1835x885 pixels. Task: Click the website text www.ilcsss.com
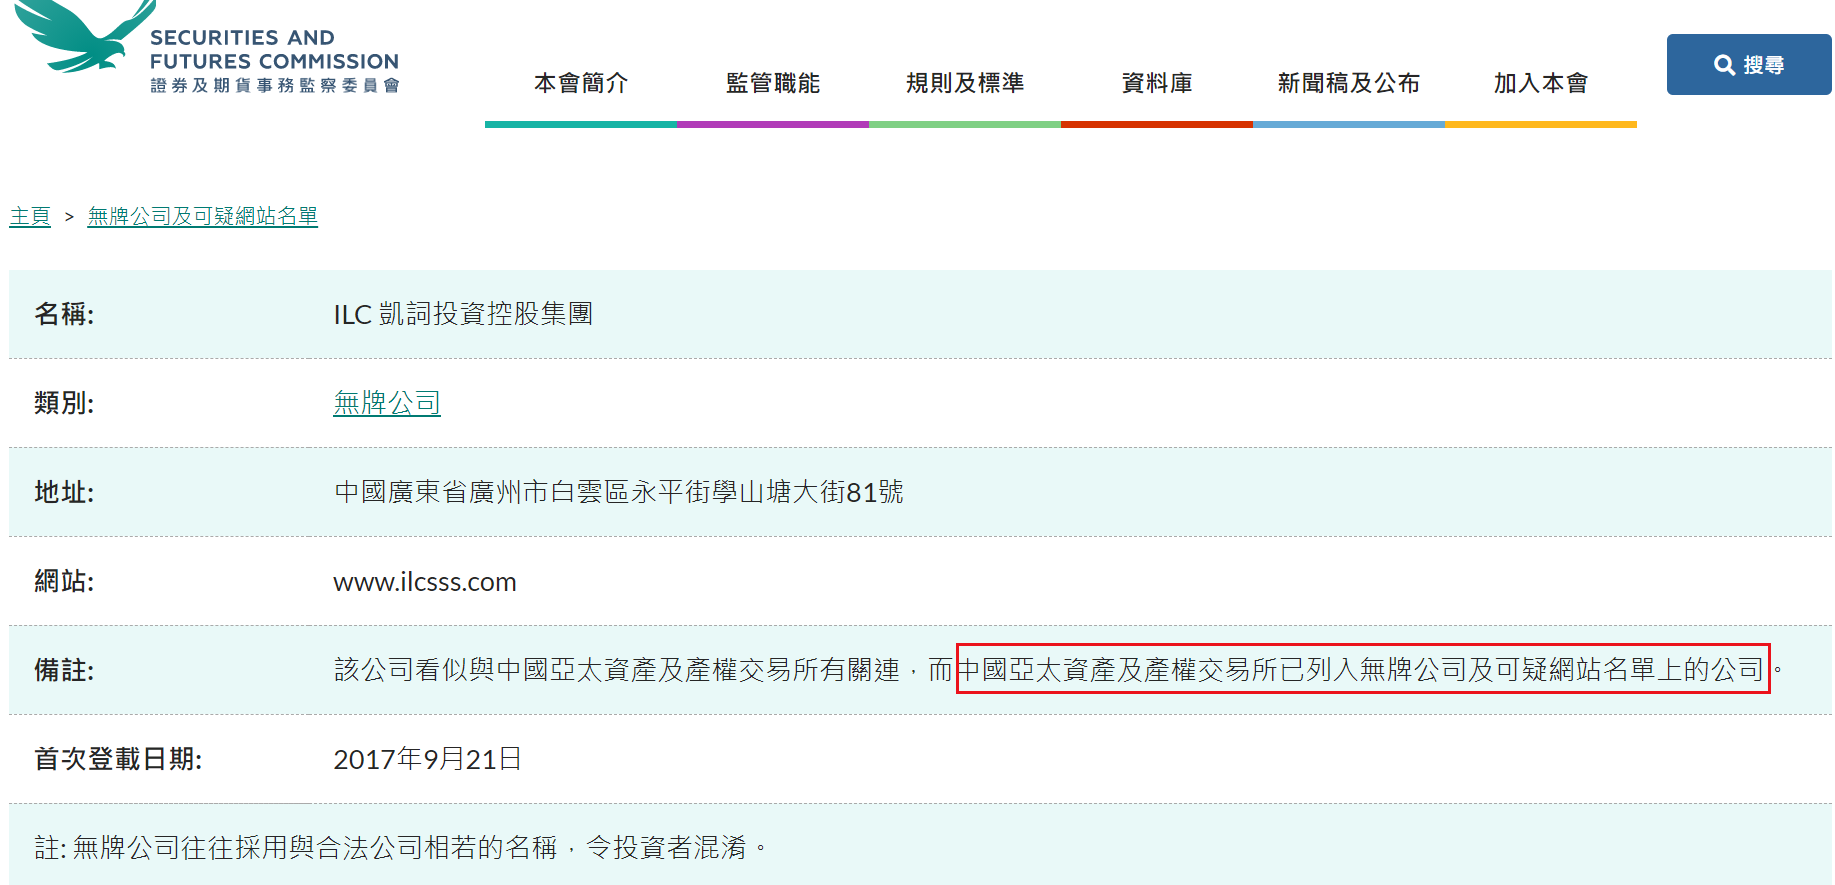click(x=425, y=582)
